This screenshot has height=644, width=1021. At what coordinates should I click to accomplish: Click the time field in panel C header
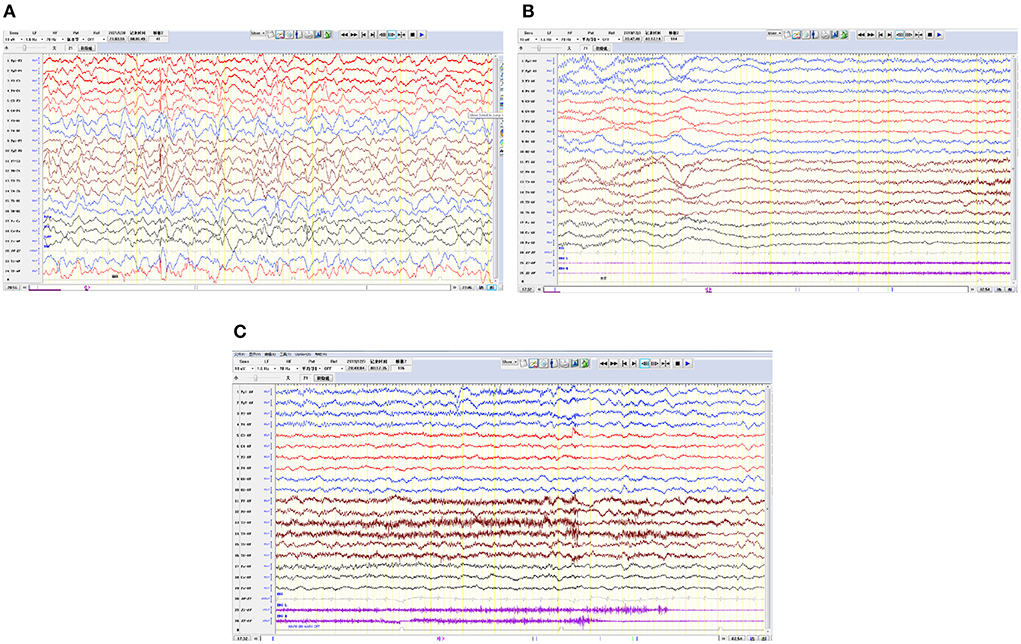[x=357, y=368]
